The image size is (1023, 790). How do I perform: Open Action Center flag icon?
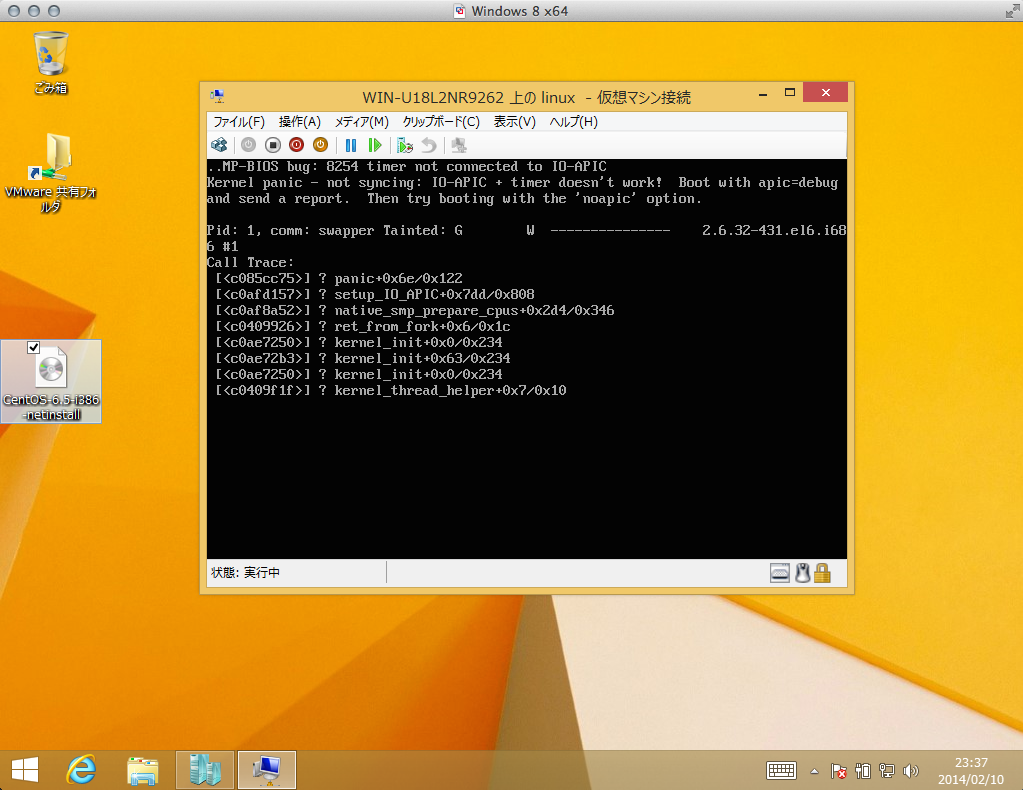point(838,771)
